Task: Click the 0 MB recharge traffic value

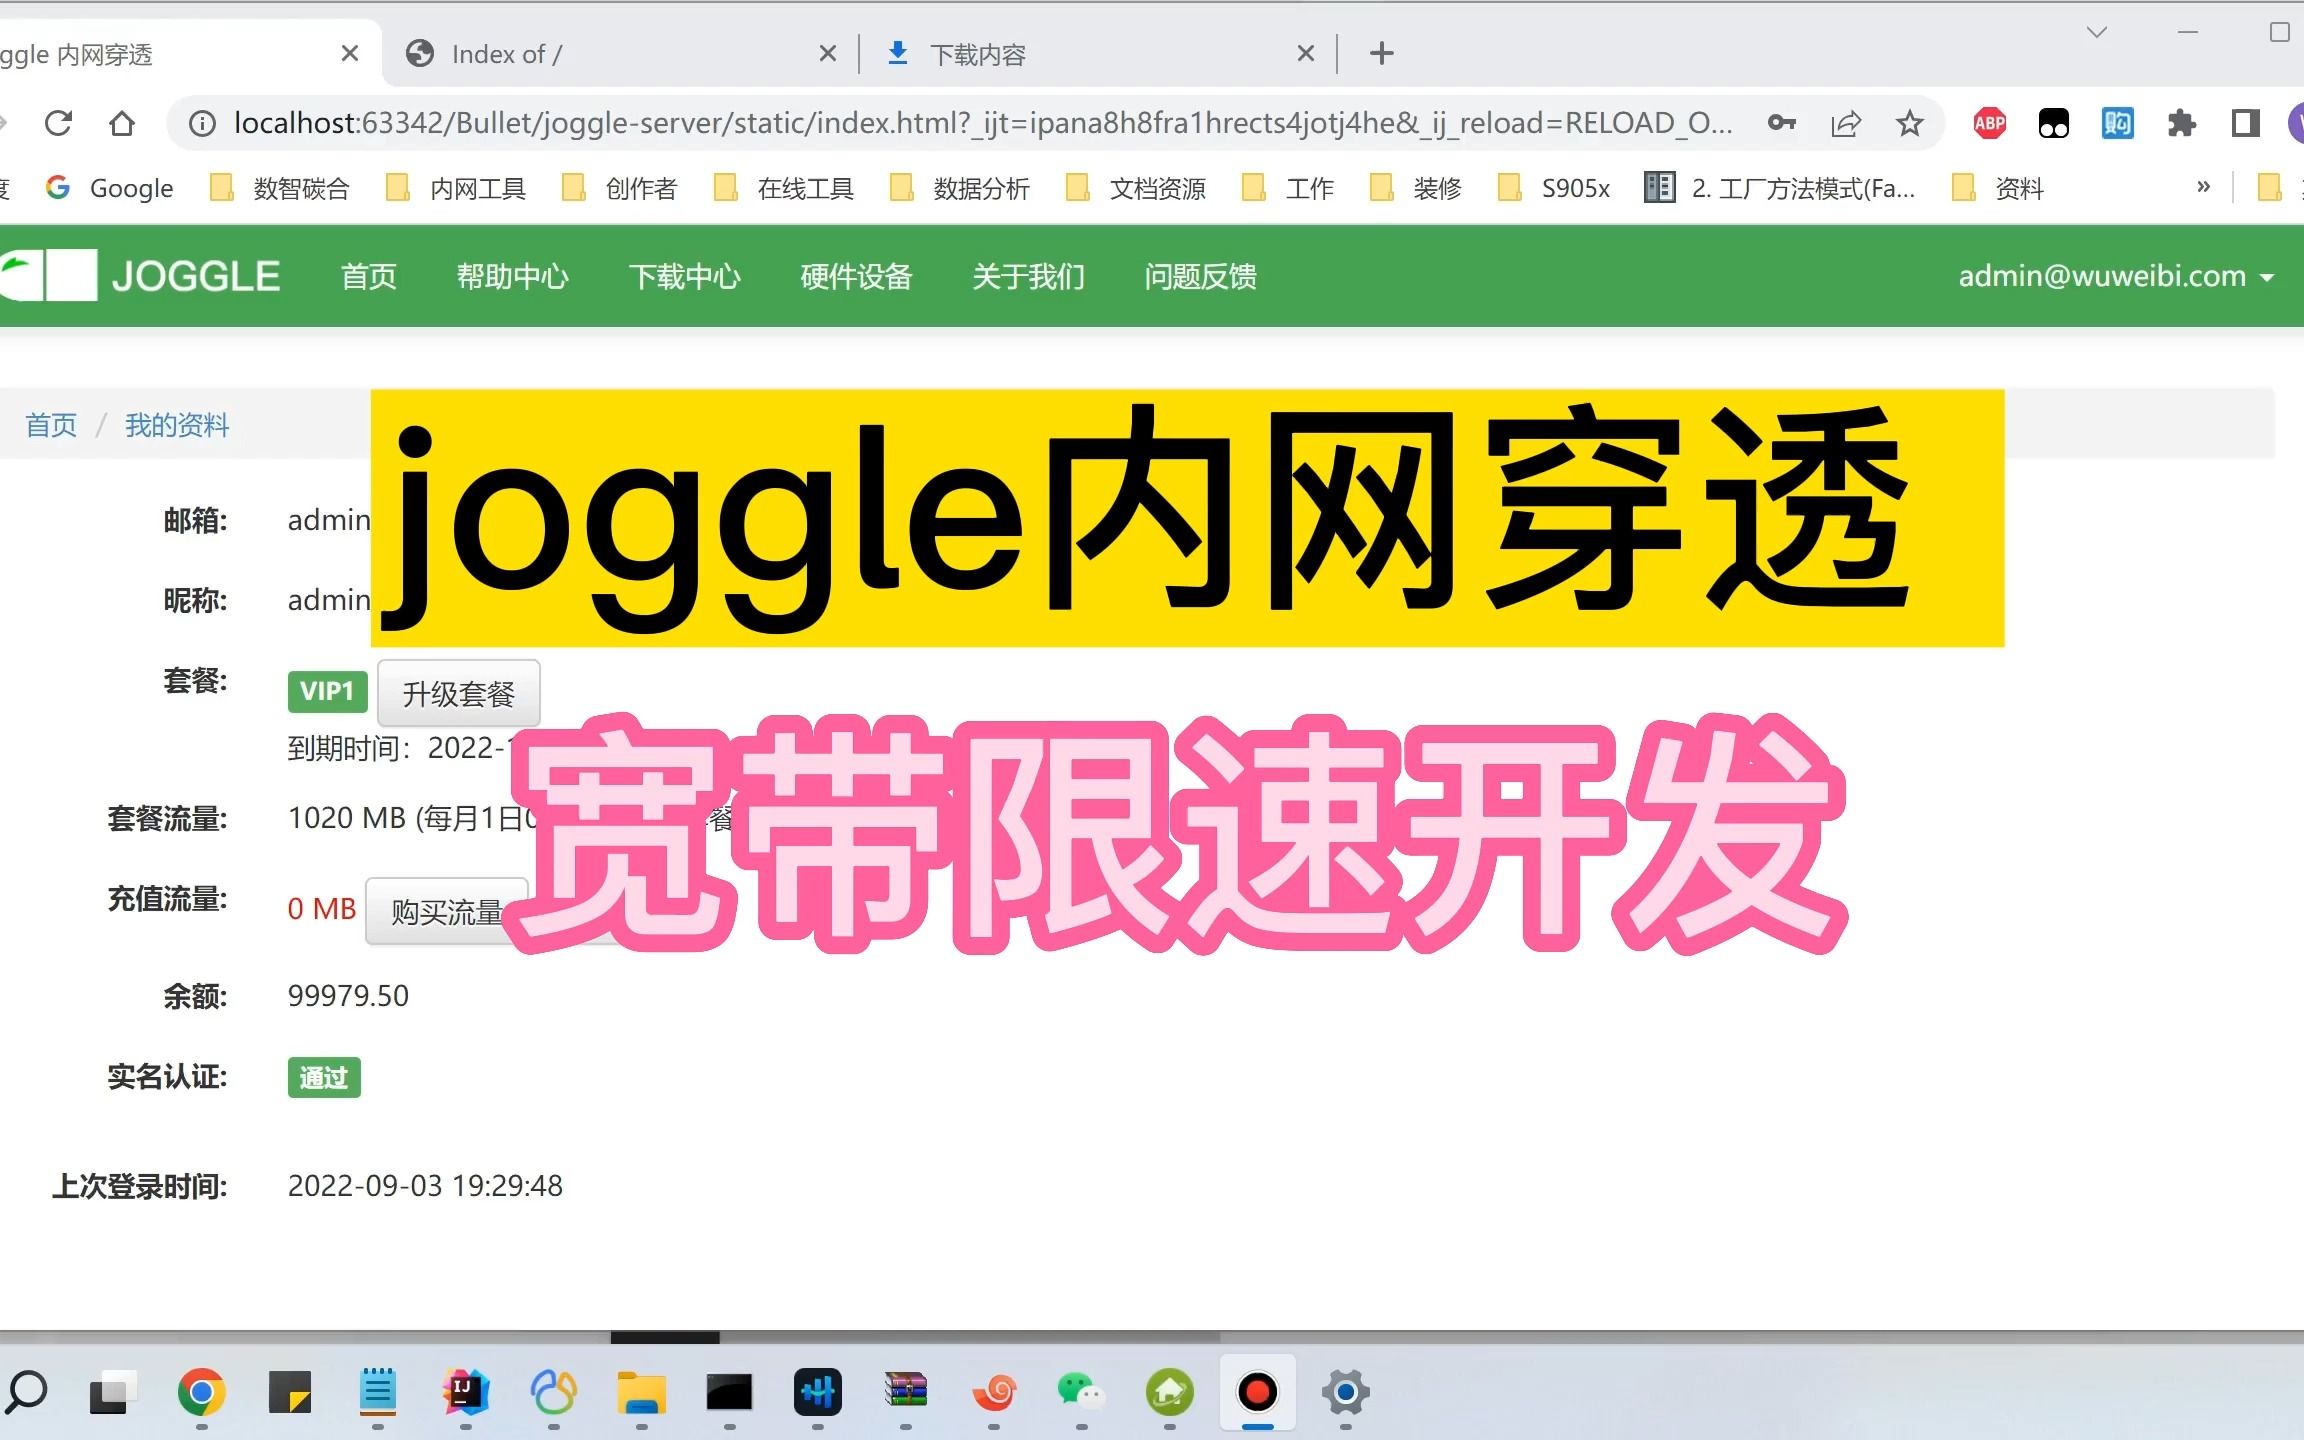Action: pos(322,909)
